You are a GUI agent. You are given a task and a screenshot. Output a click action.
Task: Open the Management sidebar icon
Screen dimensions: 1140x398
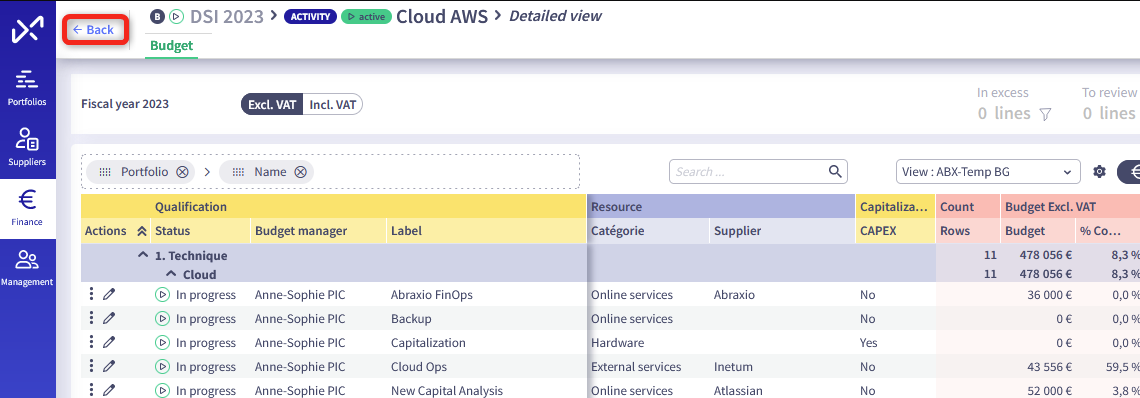27,268
